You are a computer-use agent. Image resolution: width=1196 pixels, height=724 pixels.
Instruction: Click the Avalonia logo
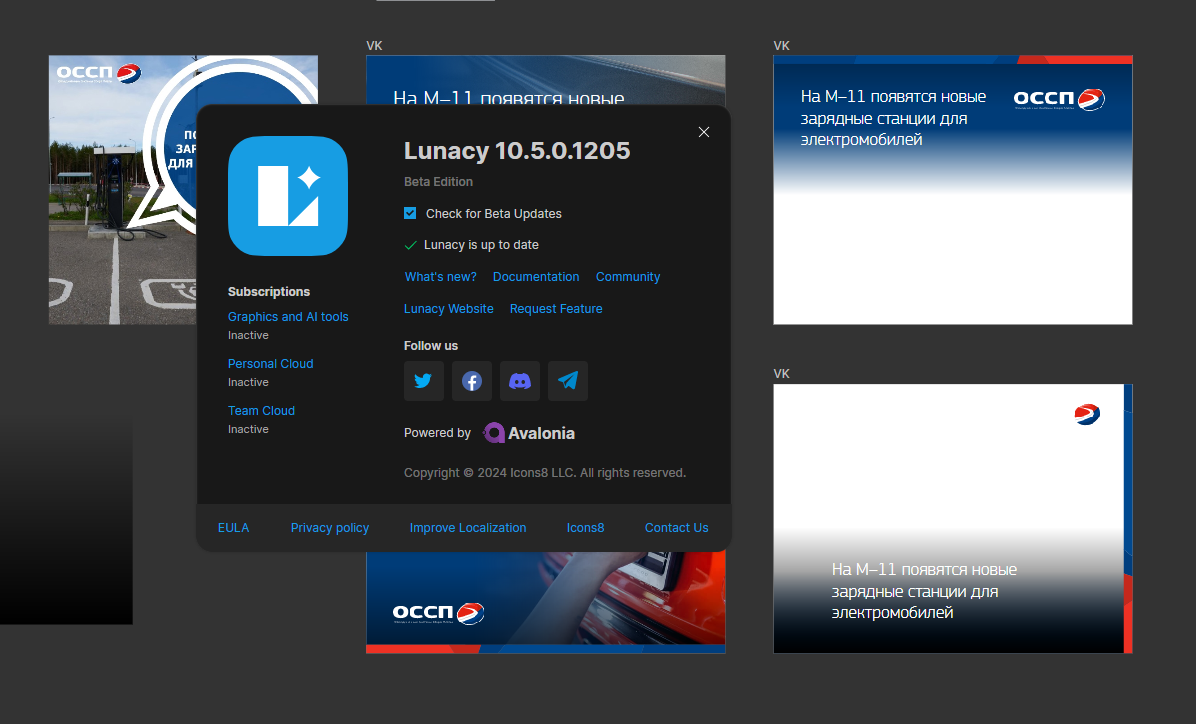(529, 433)
